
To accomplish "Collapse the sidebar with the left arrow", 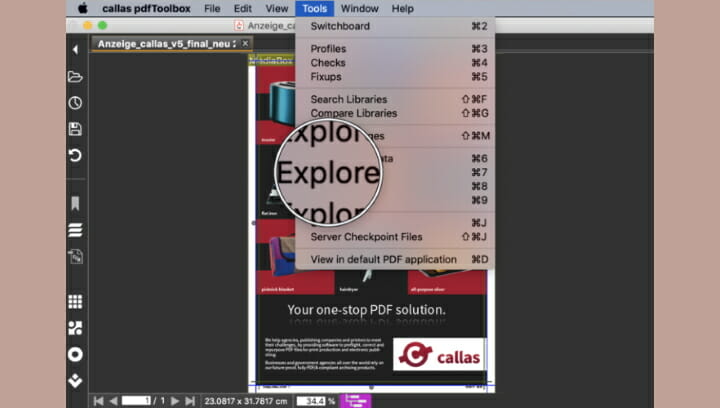I will point(75,50).
